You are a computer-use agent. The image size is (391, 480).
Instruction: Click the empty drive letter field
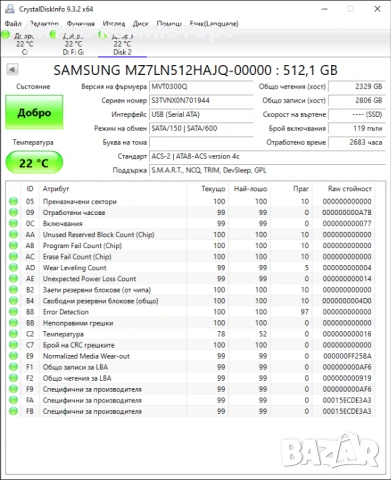[201, 142]
